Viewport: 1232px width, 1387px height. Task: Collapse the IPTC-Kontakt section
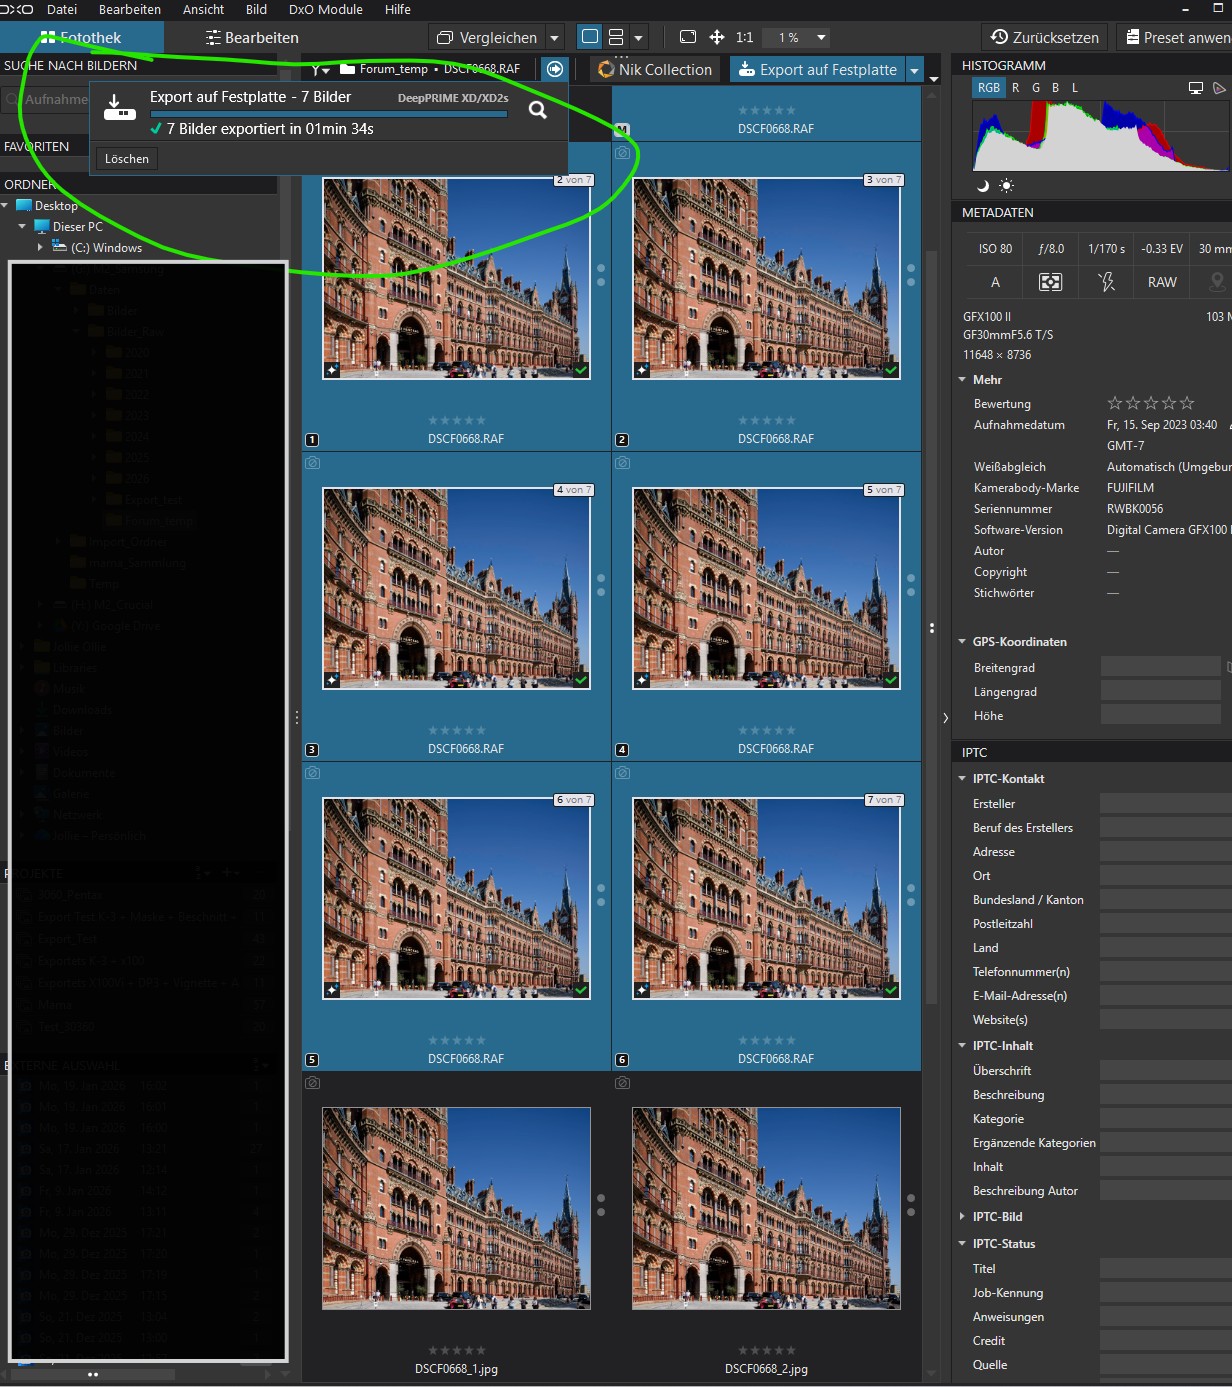coord(962,779)
